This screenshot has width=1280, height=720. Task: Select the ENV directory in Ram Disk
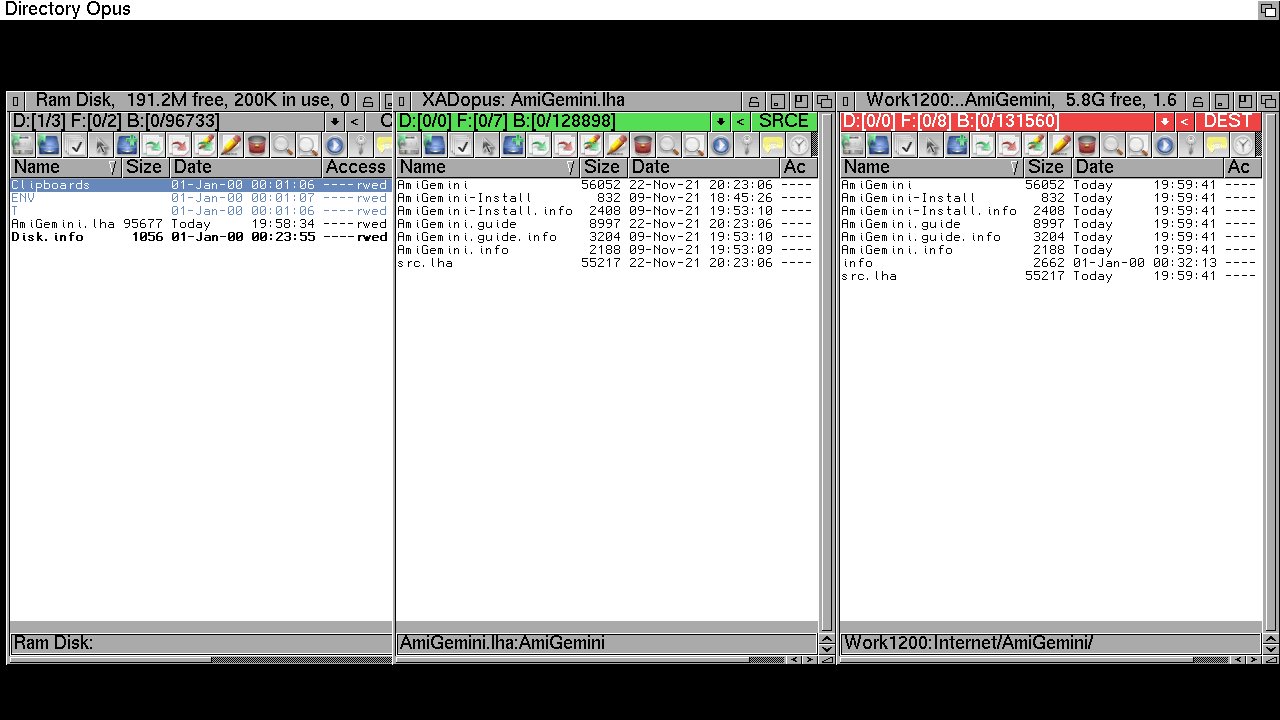pos(200,198)
